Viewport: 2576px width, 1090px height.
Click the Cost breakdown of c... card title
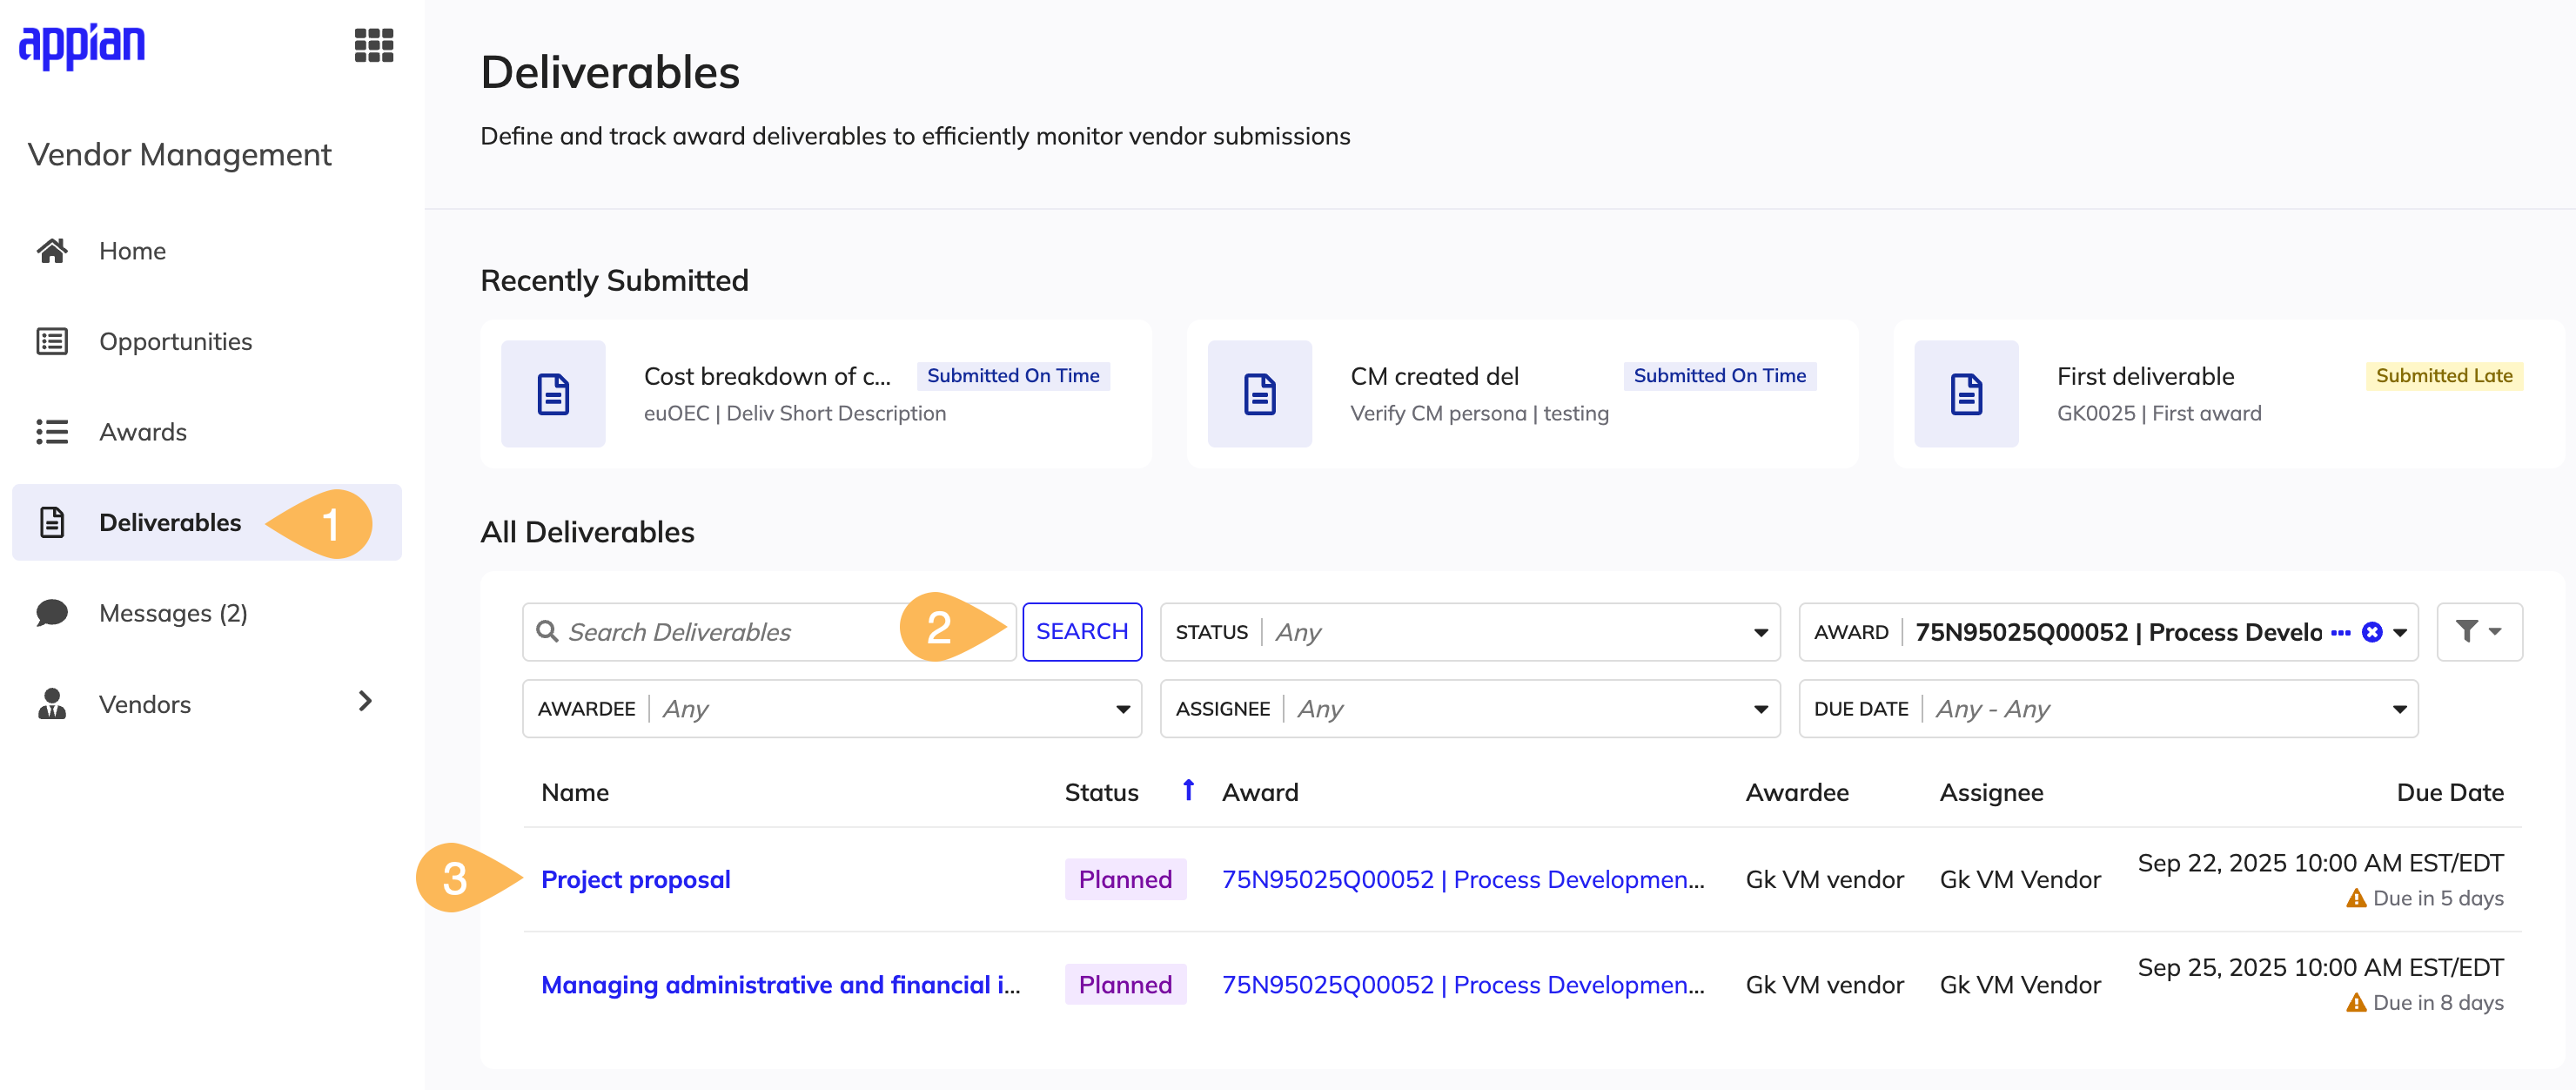pos(767,376)
